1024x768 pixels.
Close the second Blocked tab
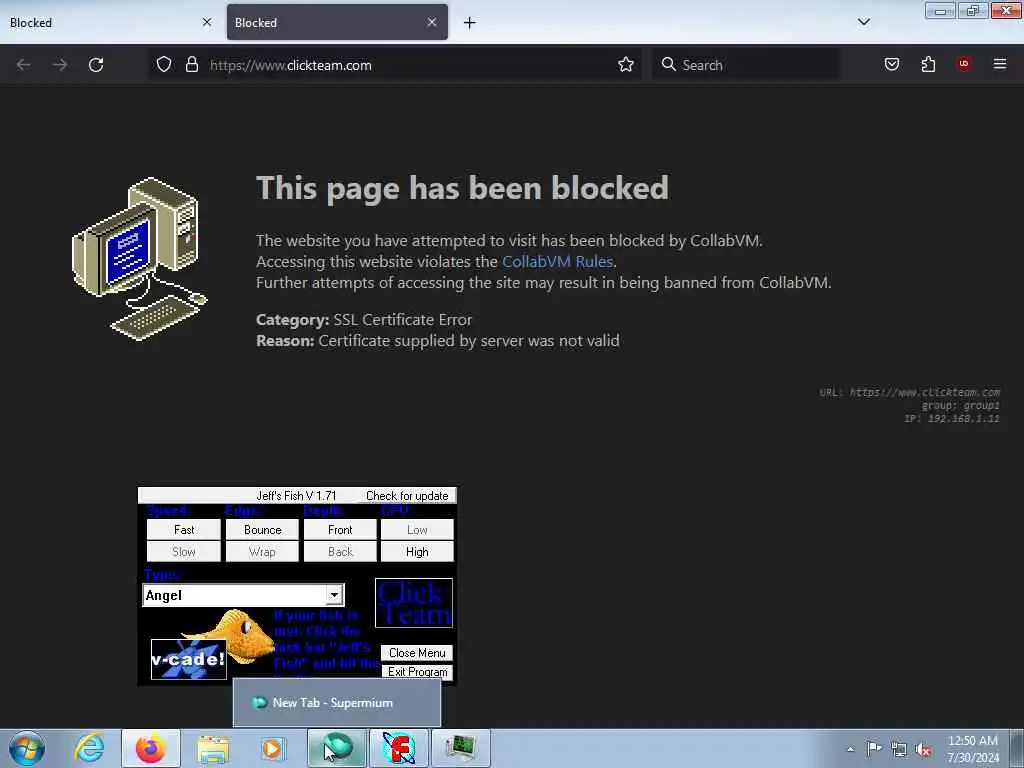point(432,22)
